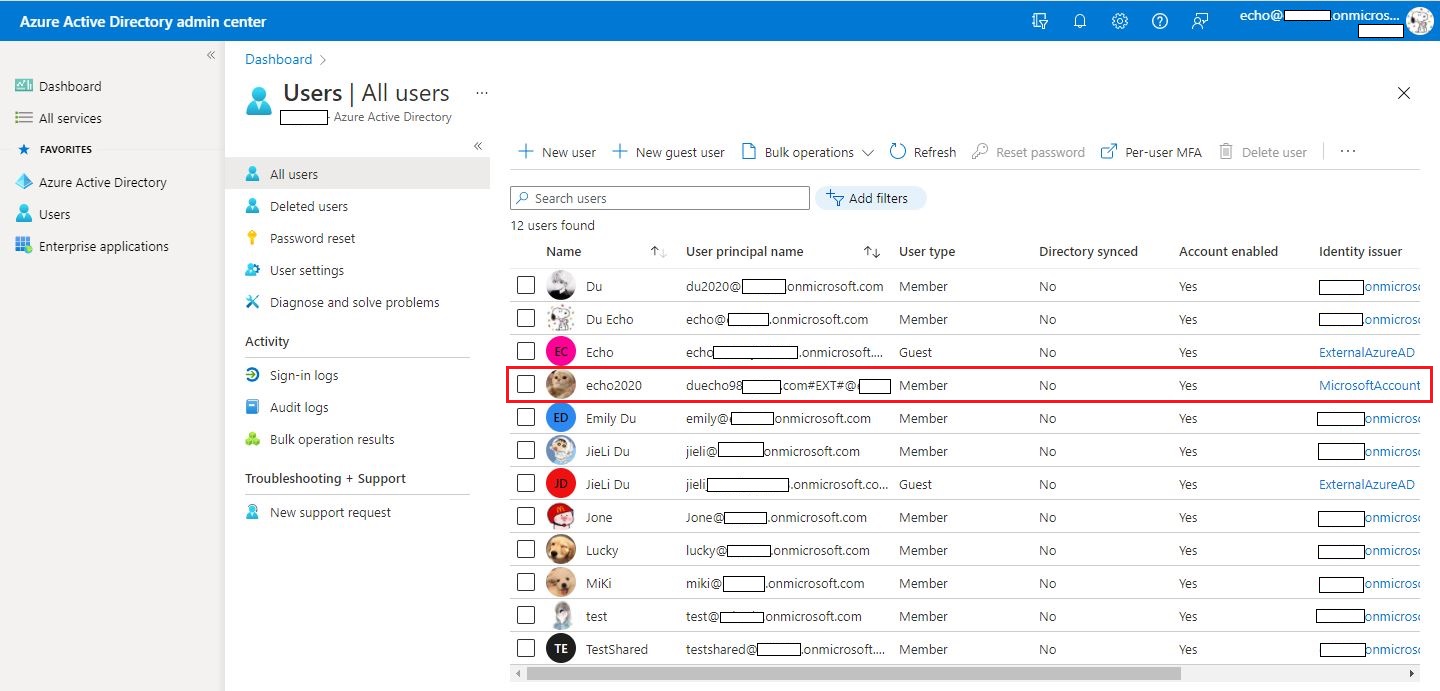Click the Du user avatar

point(561,286)
